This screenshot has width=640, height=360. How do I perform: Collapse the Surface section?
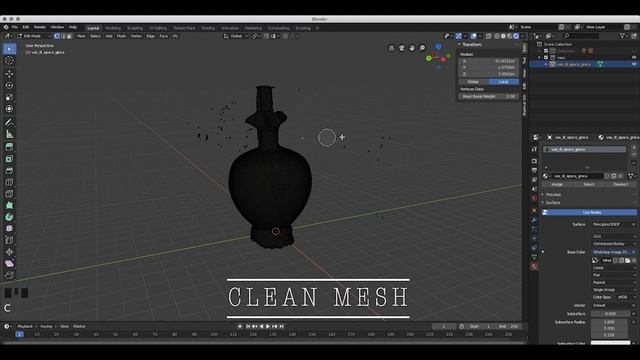click(553, 203)
